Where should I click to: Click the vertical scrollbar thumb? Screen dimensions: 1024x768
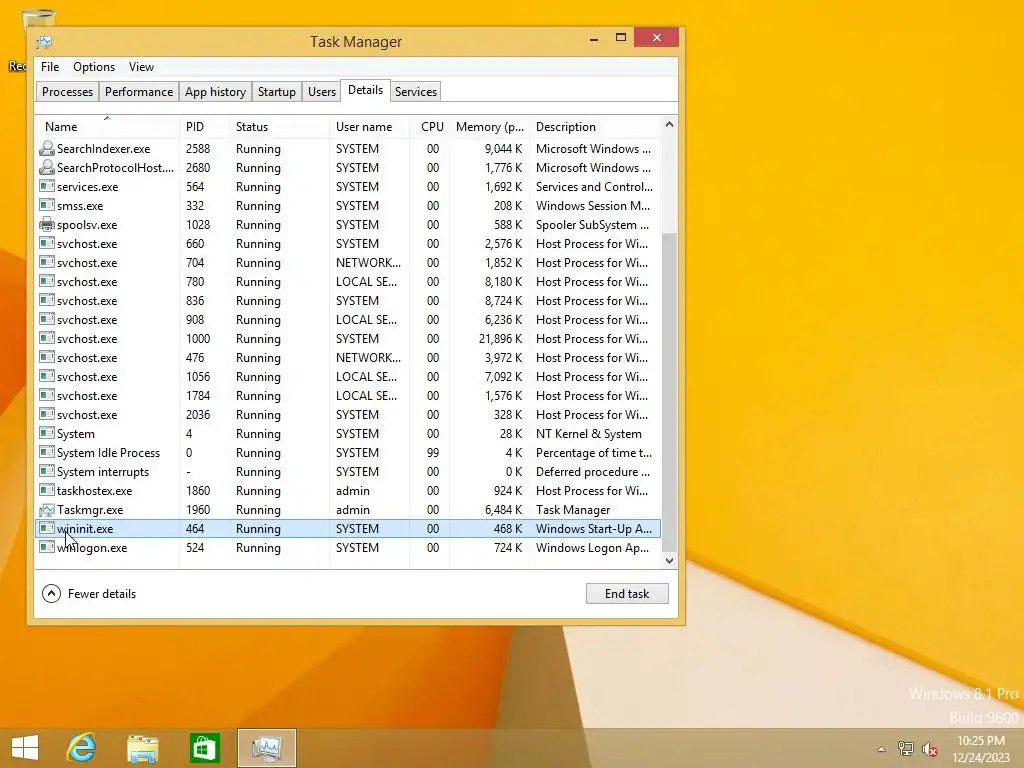[669, 391]
